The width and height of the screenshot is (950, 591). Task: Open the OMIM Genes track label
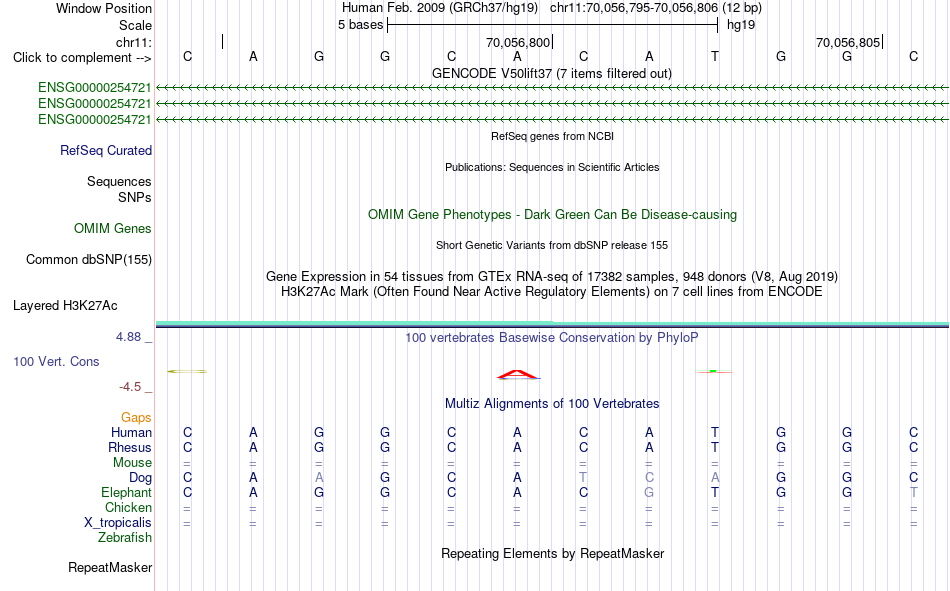[113, 229]
